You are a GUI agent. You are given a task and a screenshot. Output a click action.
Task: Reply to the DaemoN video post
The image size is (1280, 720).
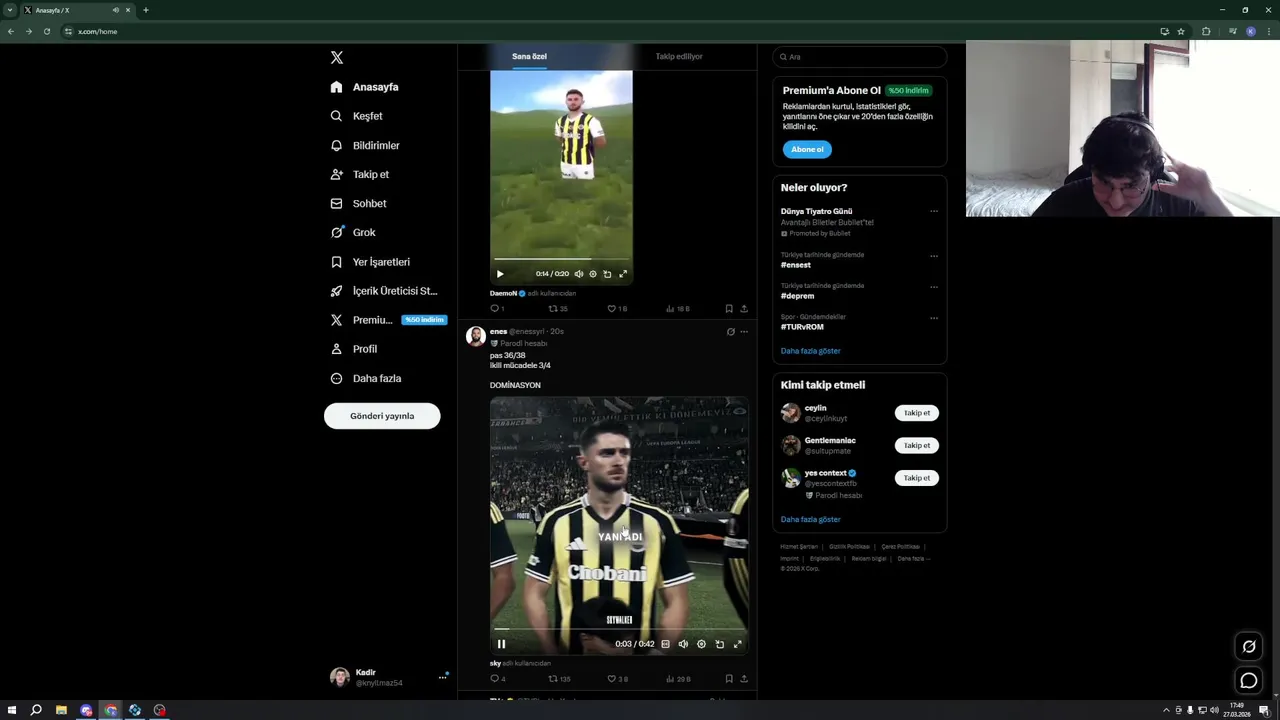point(497,309)
